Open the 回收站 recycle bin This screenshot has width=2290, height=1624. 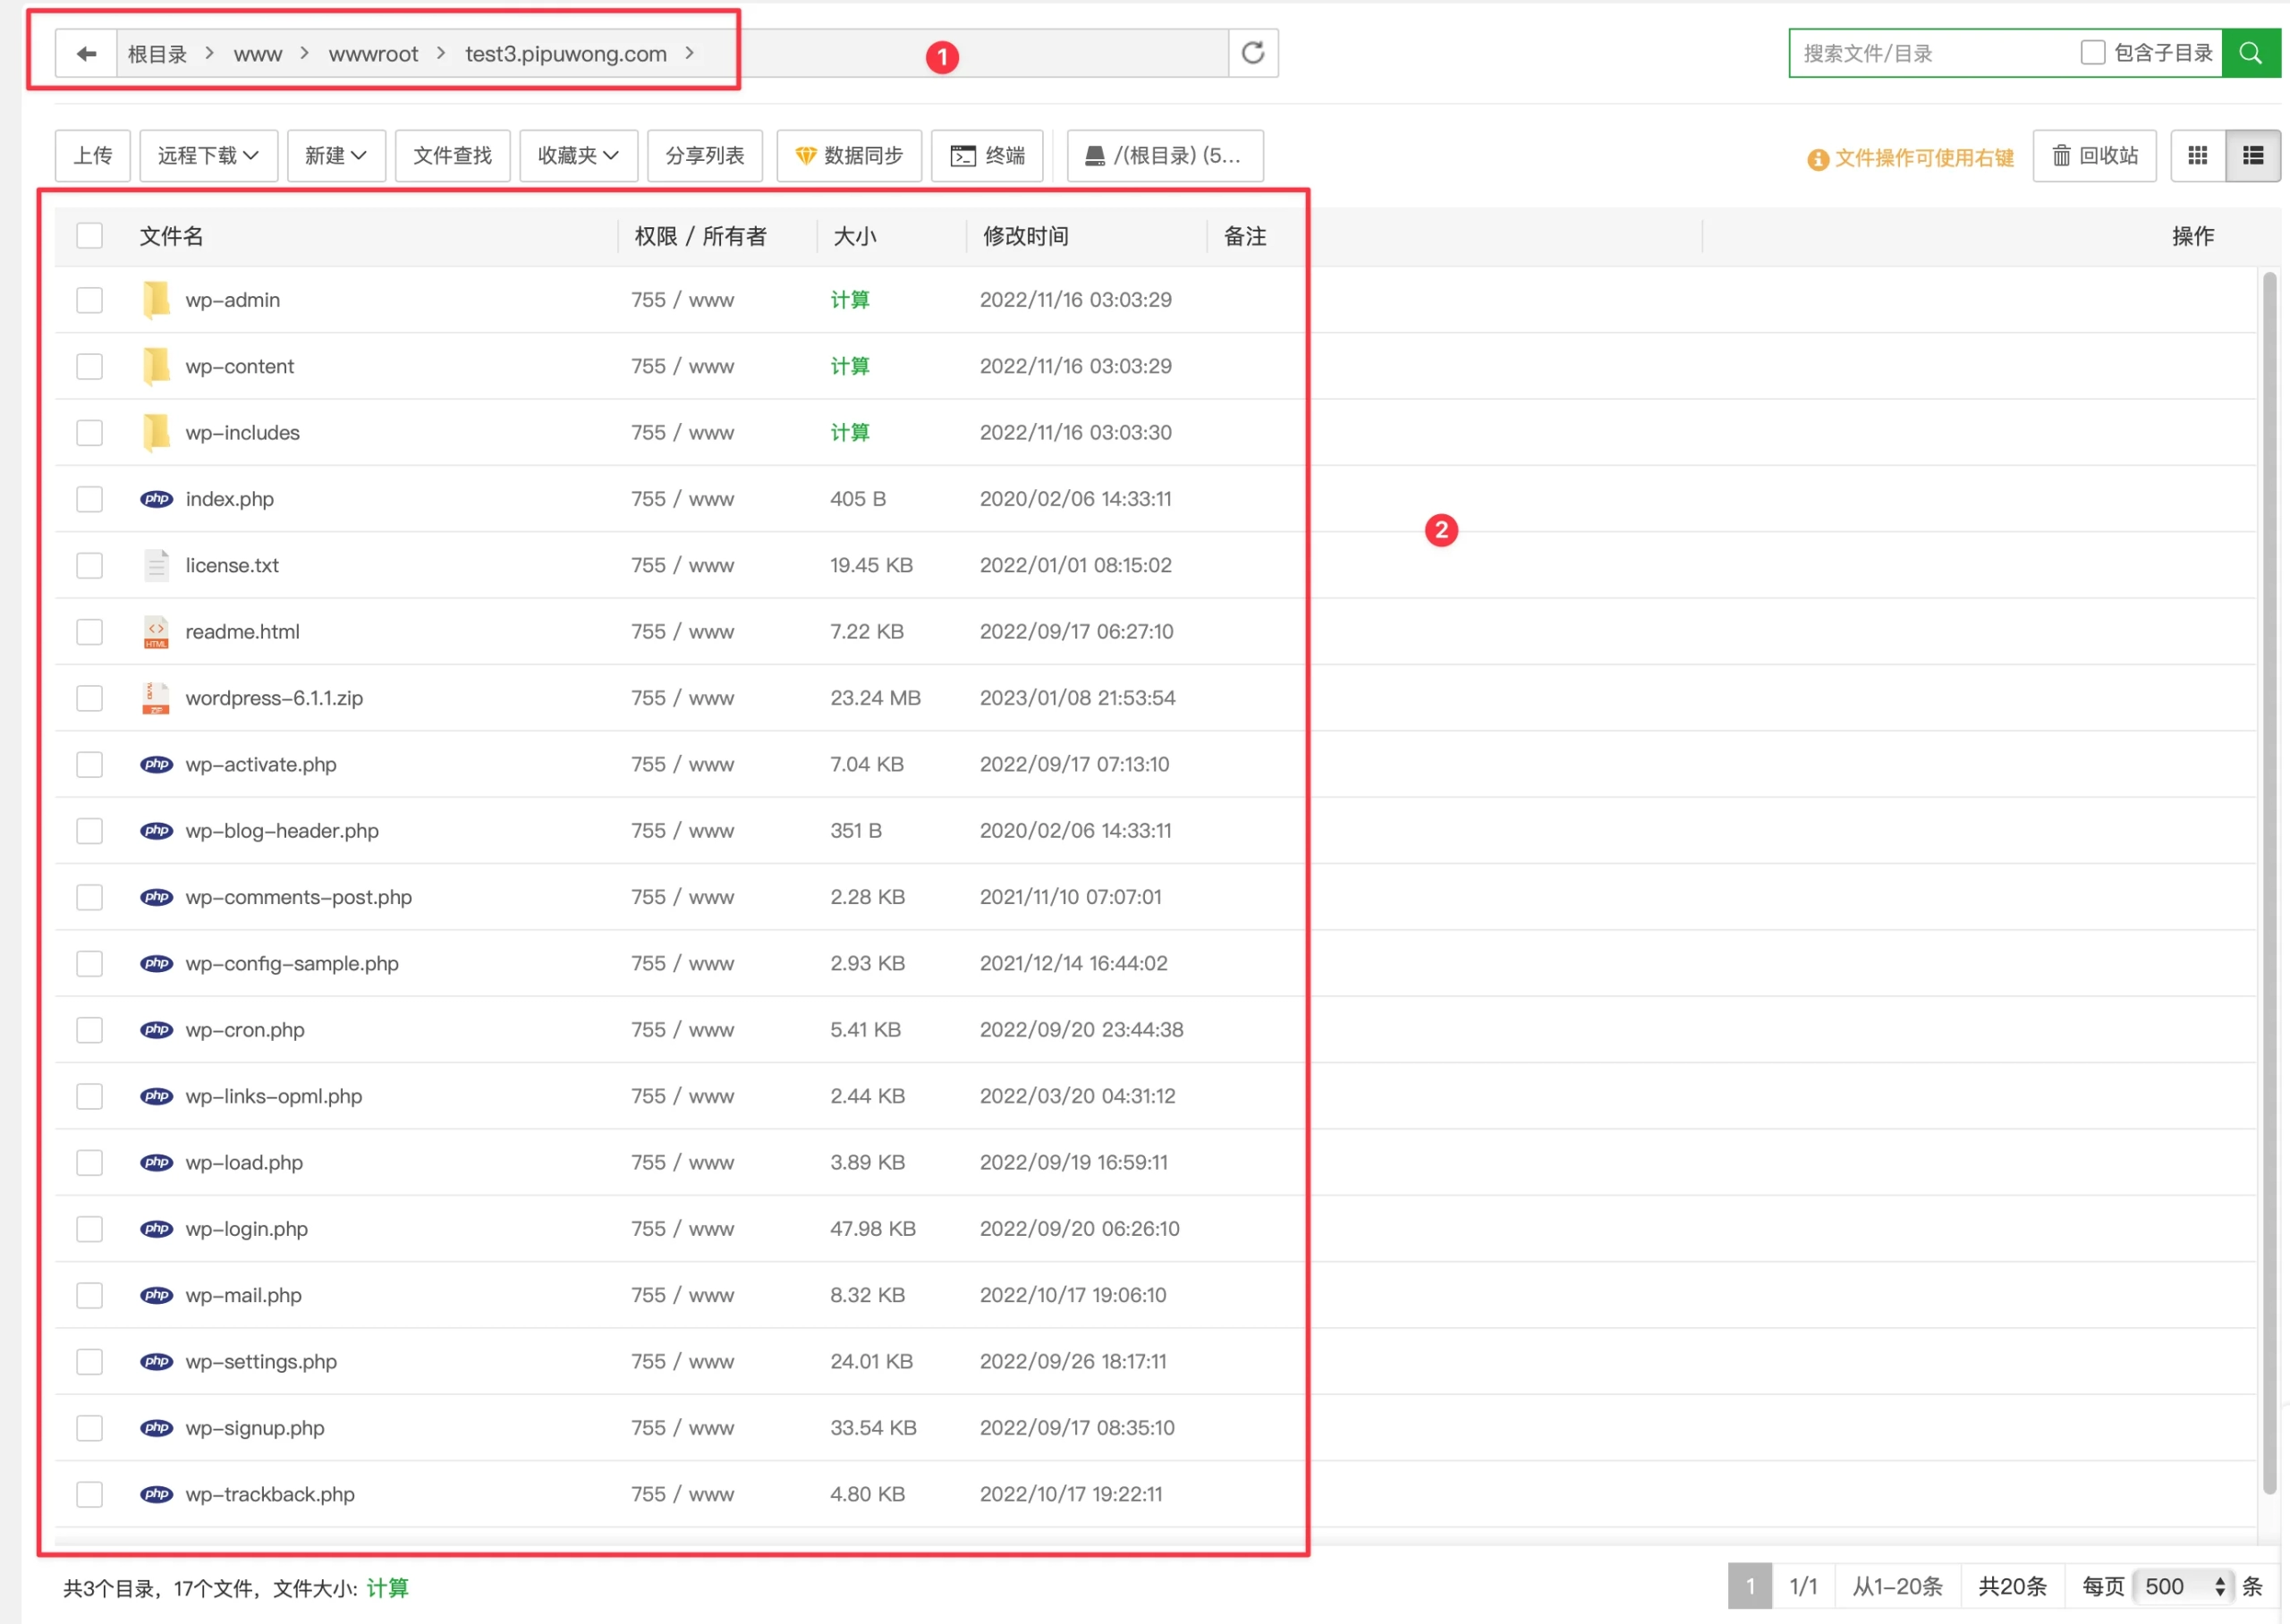click(2095, 155)
